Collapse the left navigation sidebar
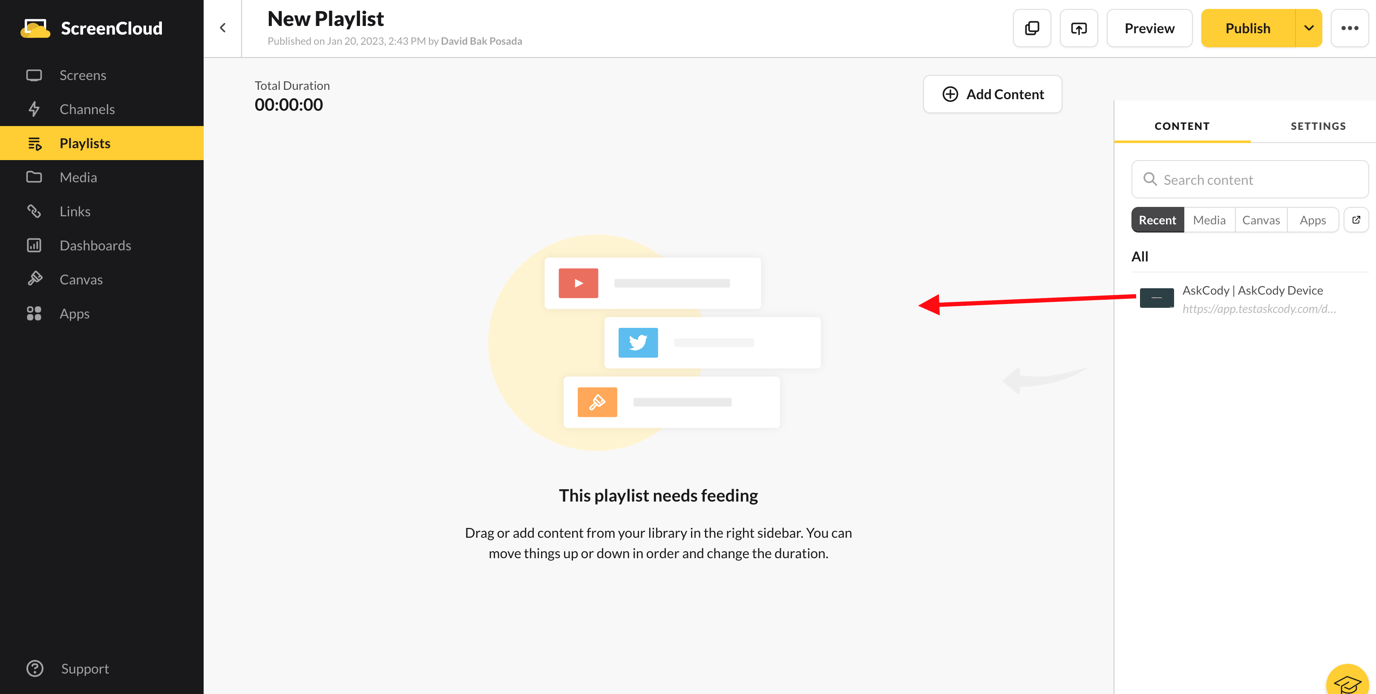Viewport: 1376px width, 694px height. 222,27
